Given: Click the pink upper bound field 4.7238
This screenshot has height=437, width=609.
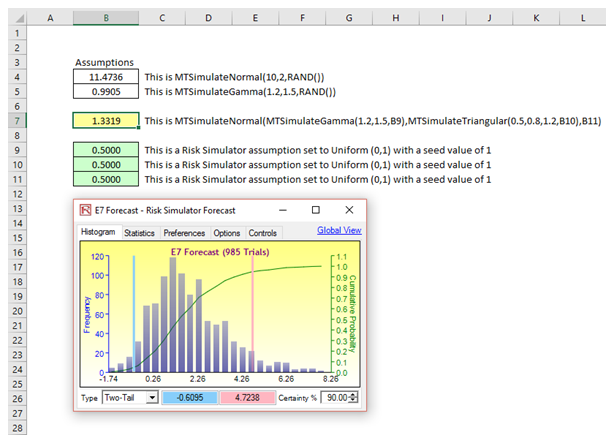Looking at the screenshot, I should click(247, 397).
